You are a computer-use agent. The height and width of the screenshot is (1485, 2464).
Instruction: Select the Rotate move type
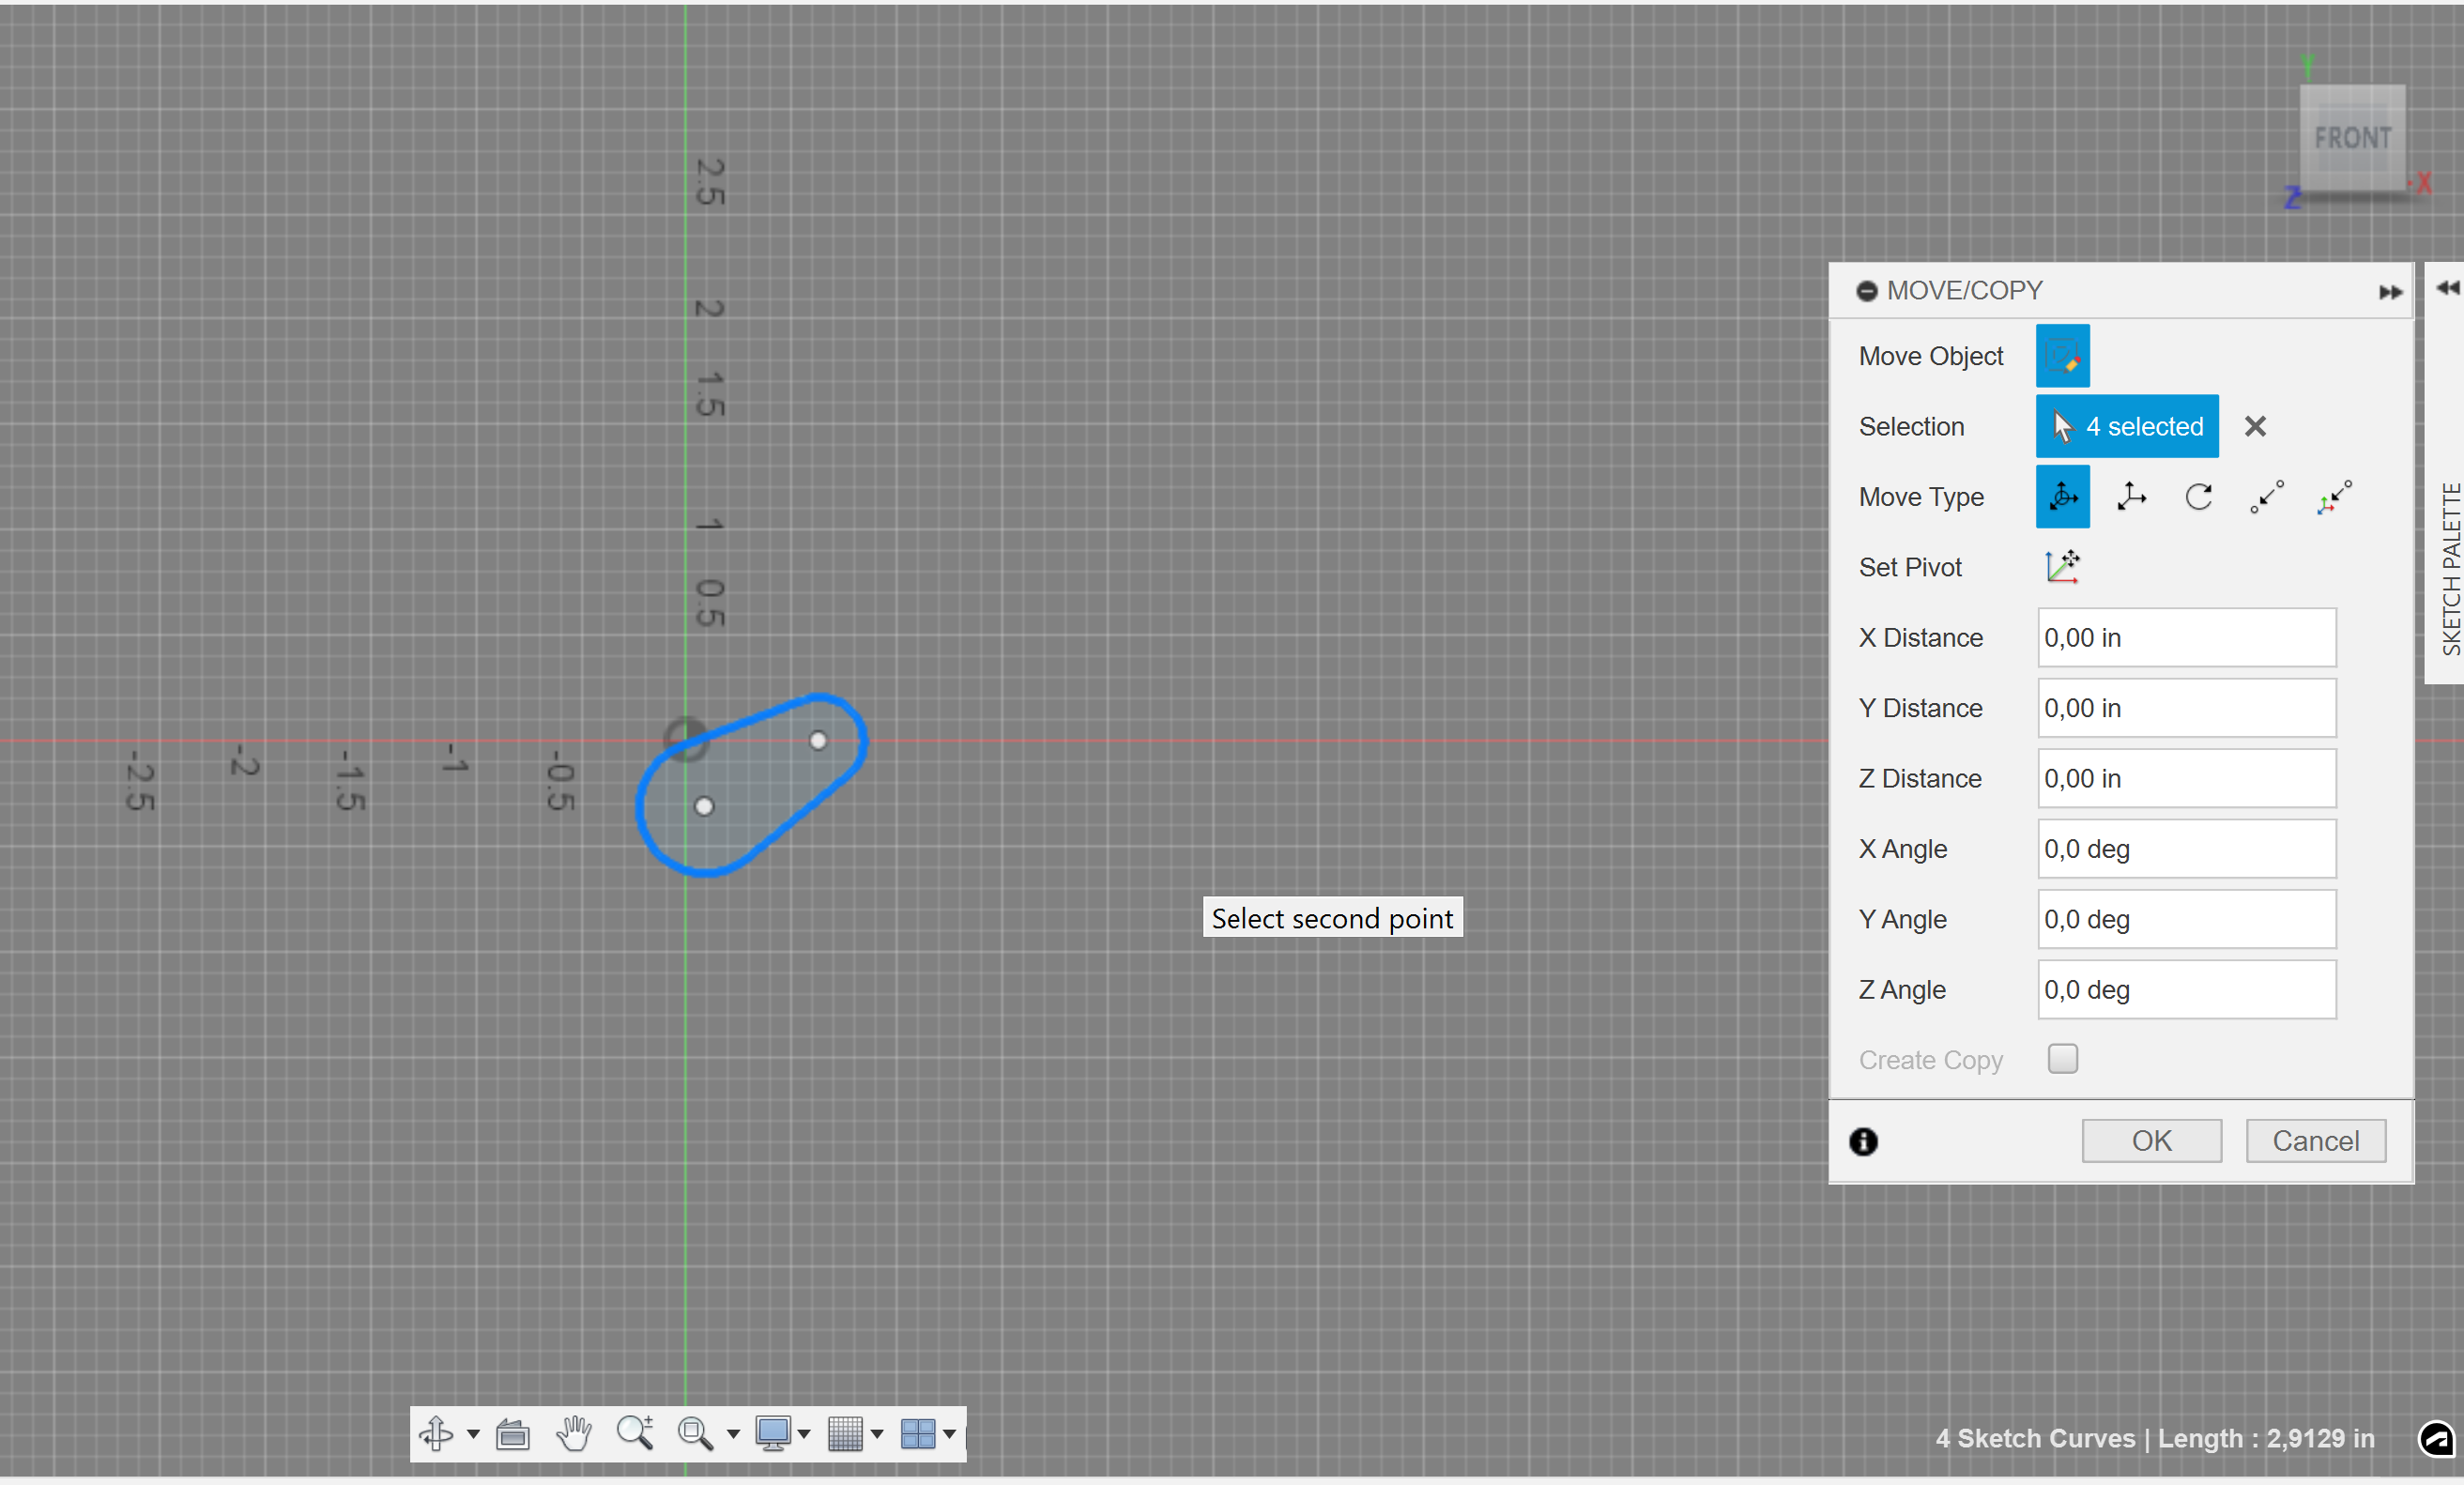click(2199, 497)
